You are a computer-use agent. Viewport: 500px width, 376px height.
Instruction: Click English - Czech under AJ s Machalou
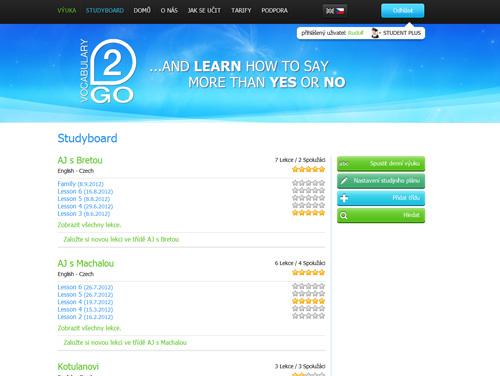pyautogui.click(x=76, y=274)
